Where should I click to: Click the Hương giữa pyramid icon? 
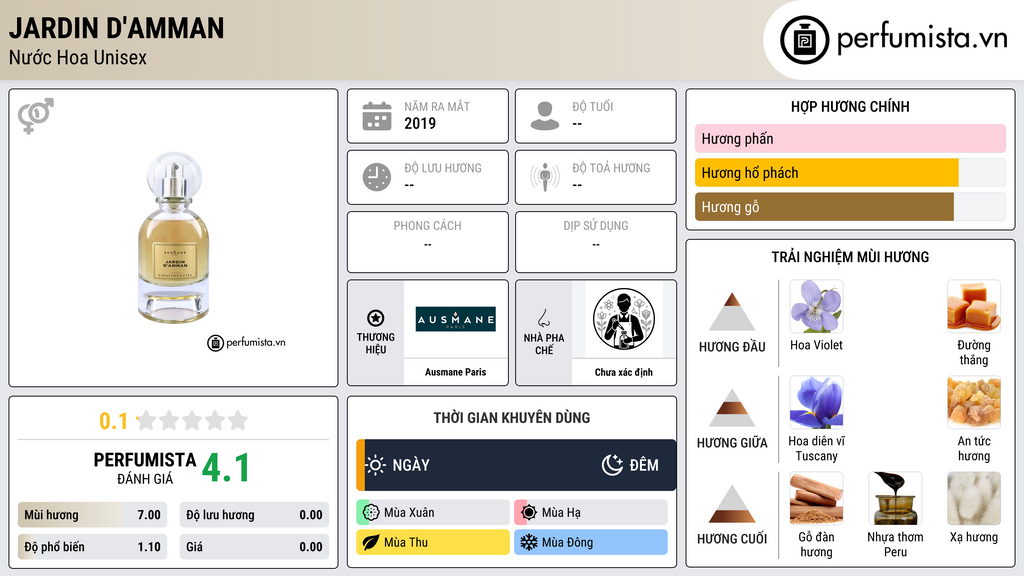click(732, 408)
